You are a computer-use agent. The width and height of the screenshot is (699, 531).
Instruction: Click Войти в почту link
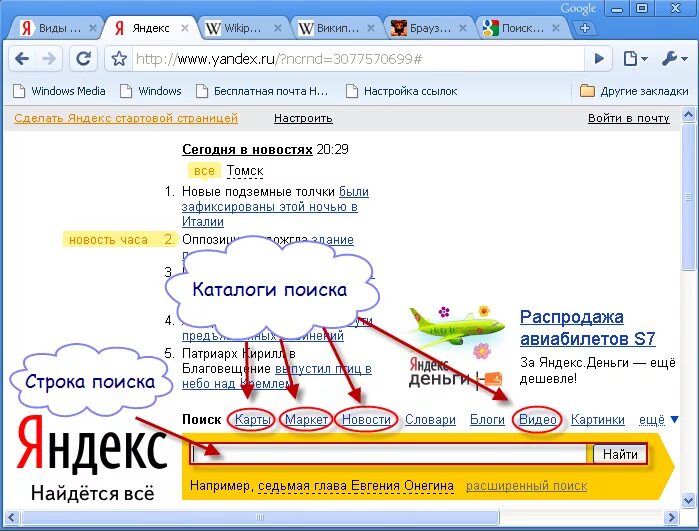click(x=629, y=118)
